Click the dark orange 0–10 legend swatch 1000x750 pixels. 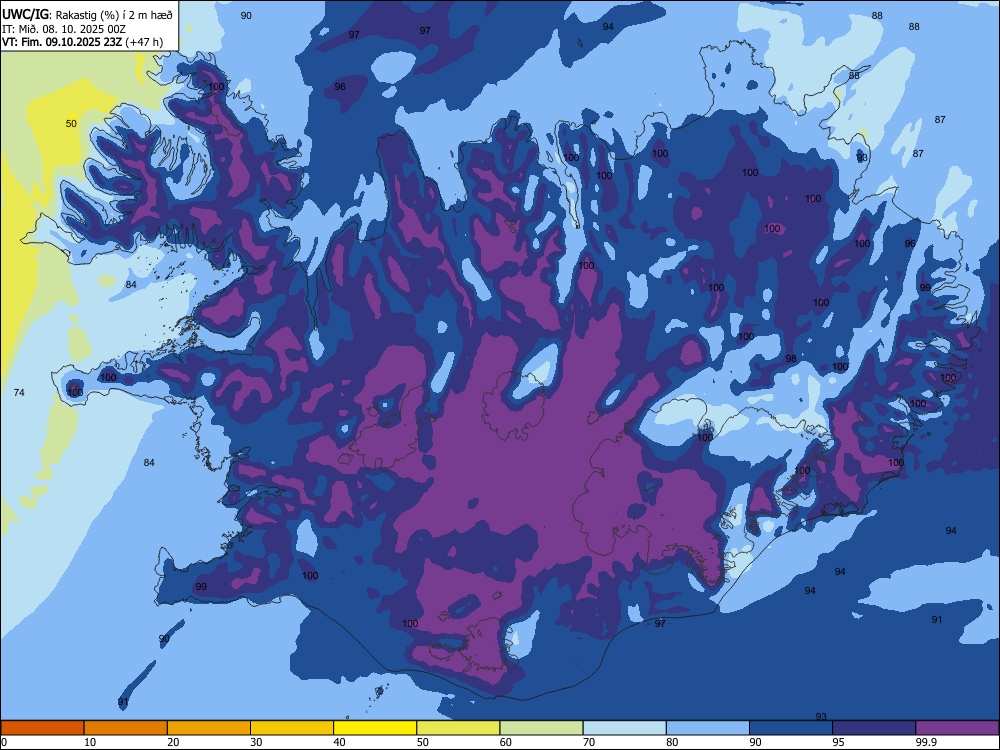pyautogui.click(x=42, y=728)
